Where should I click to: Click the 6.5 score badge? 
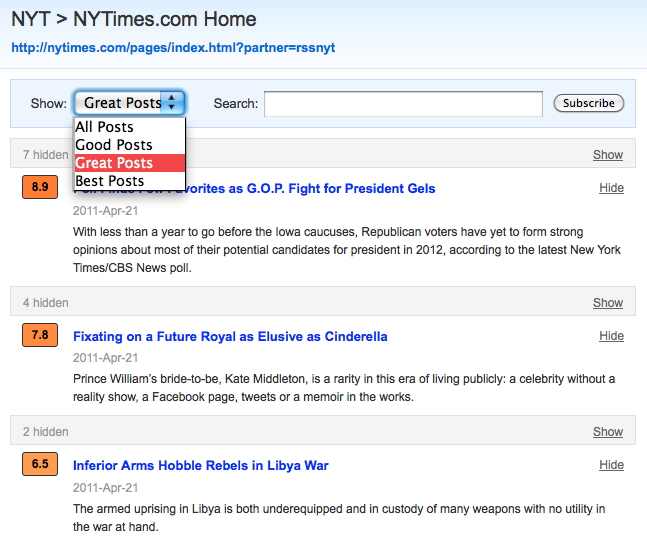tap(40, 465)
